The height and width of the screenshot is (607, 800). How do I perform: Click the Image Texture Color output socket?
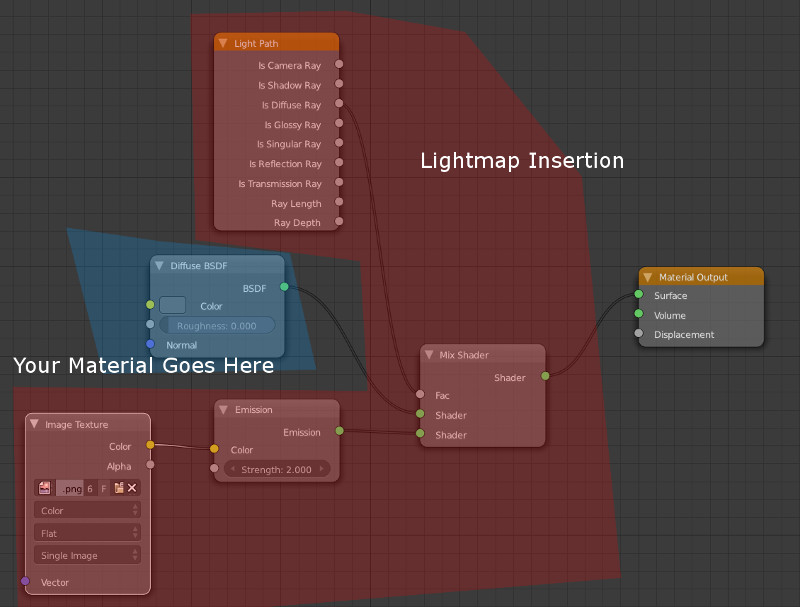(x=150, y=445)
